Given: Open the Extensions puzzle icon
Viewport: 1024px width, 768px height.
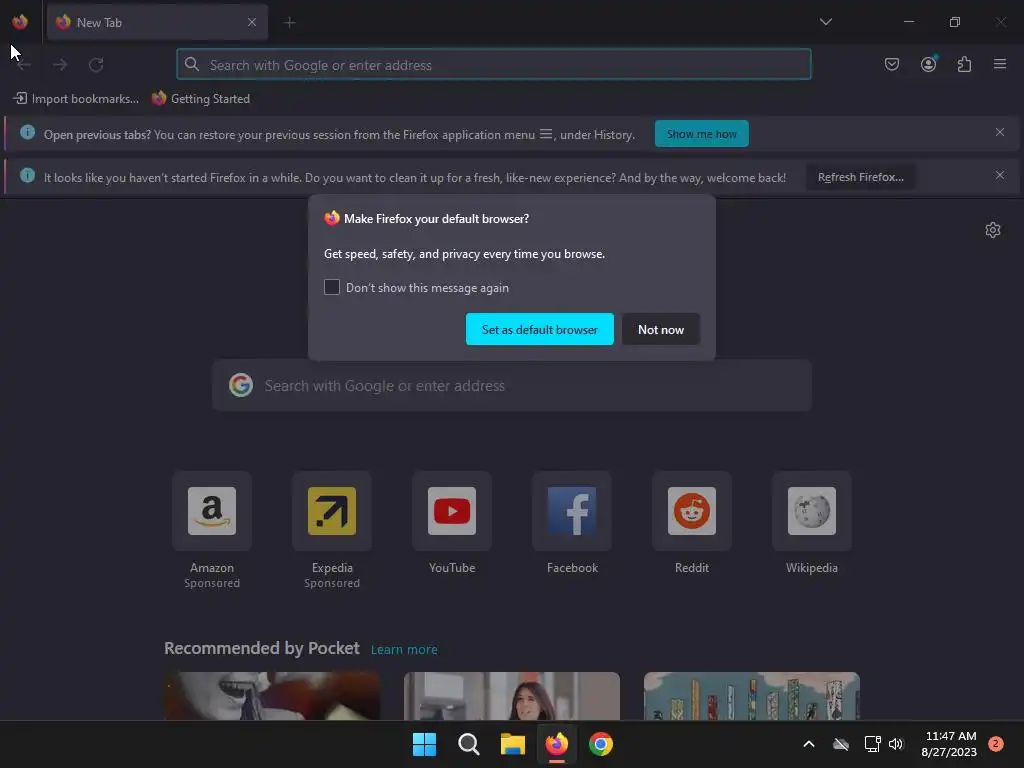Looking at the screenshot, I should [x=964, y=64].
